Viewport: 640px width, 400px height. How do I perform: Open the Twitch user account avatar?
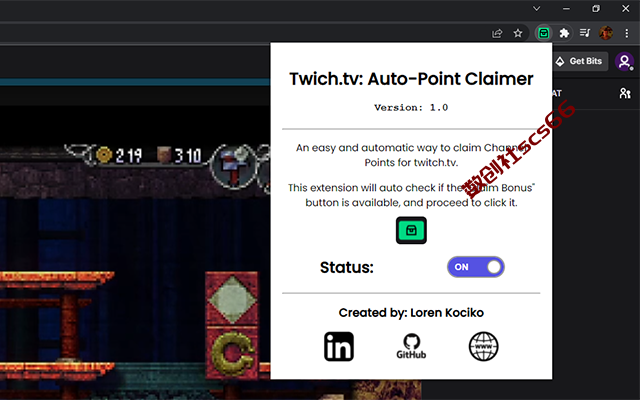(624, 61)
